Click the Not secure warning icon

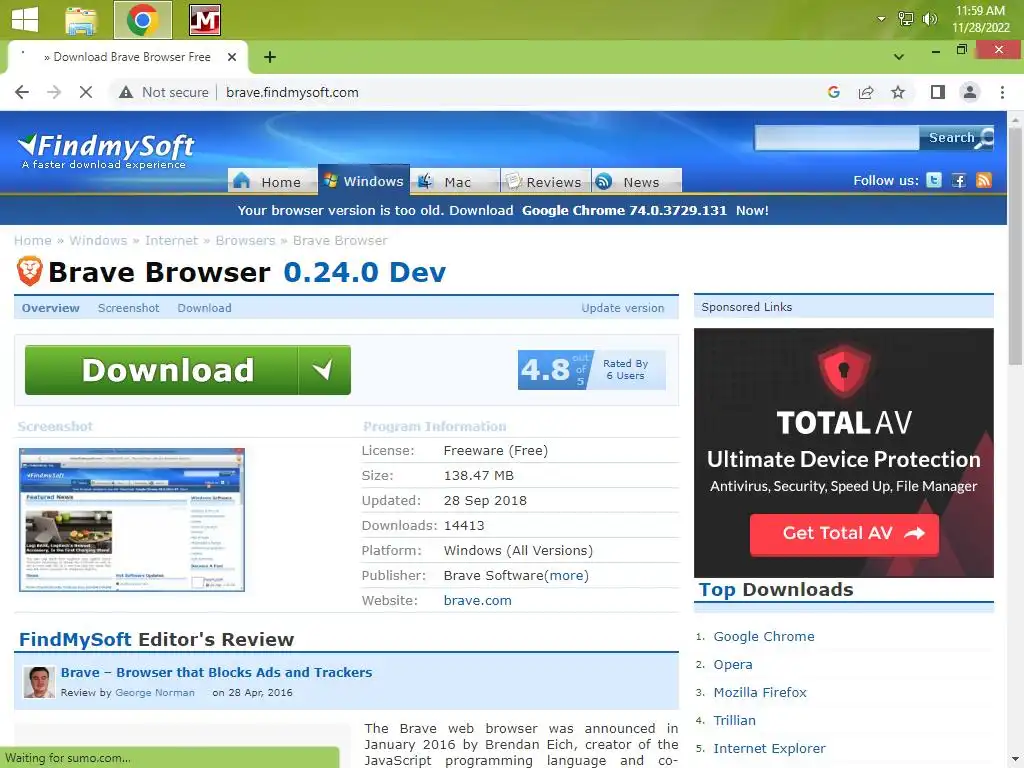click(x=126, y=92)
